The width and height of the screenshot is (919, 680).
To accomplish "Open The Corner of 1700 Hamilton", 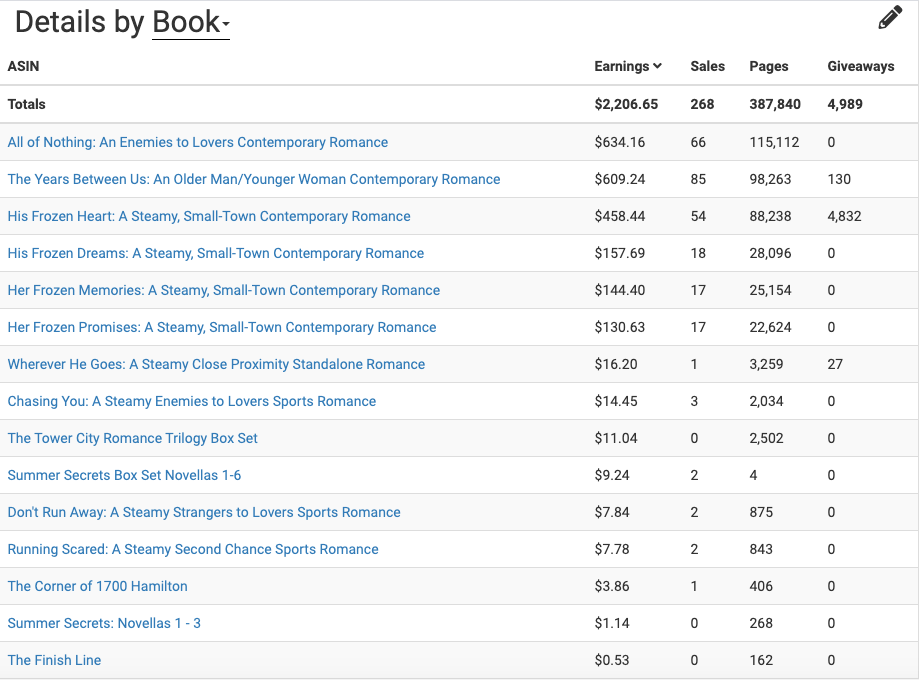I will 97,586.
